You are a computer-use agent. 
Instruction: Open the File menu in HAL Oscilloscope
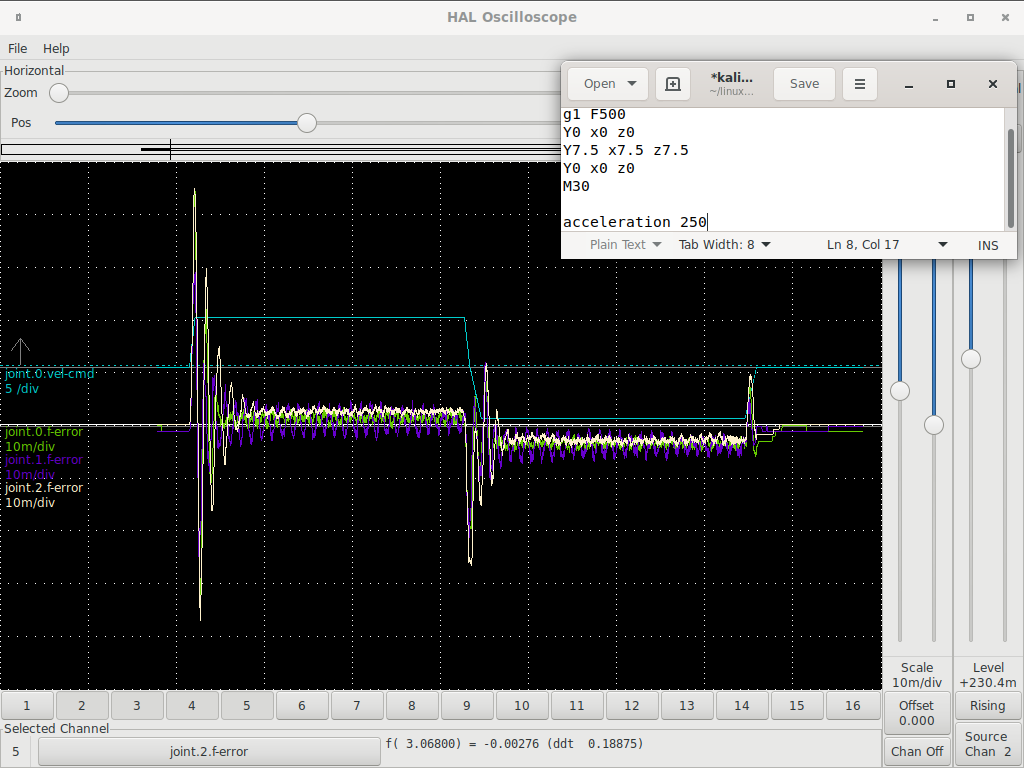click(x=18, y=48)
